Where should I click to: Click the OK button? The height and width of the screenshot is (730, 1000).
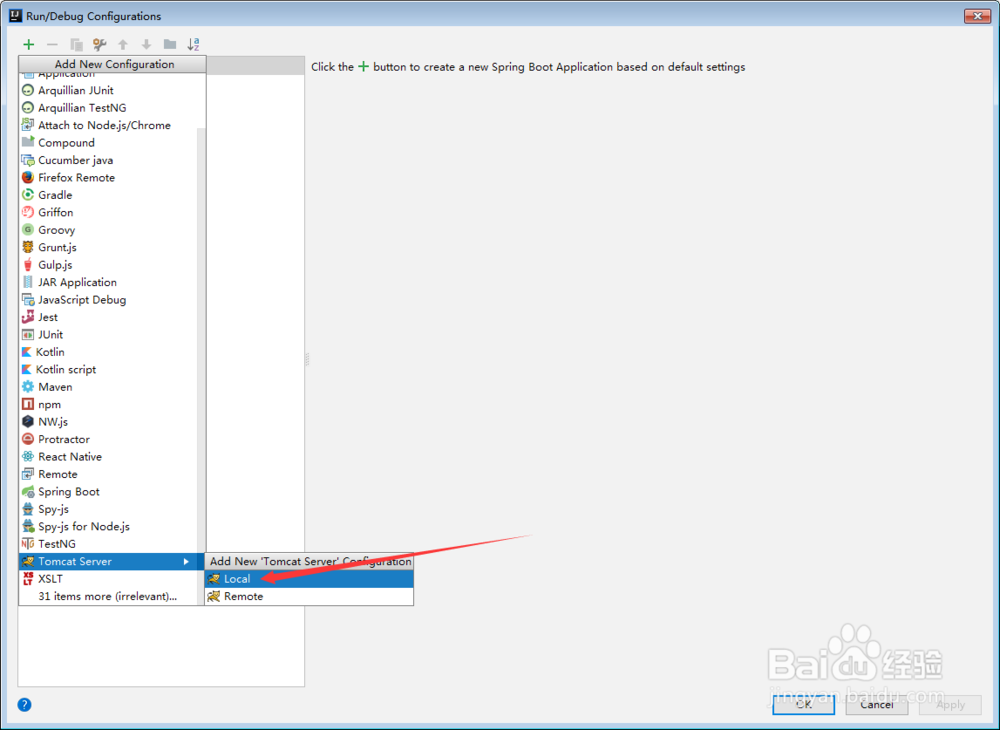[804, 704]
